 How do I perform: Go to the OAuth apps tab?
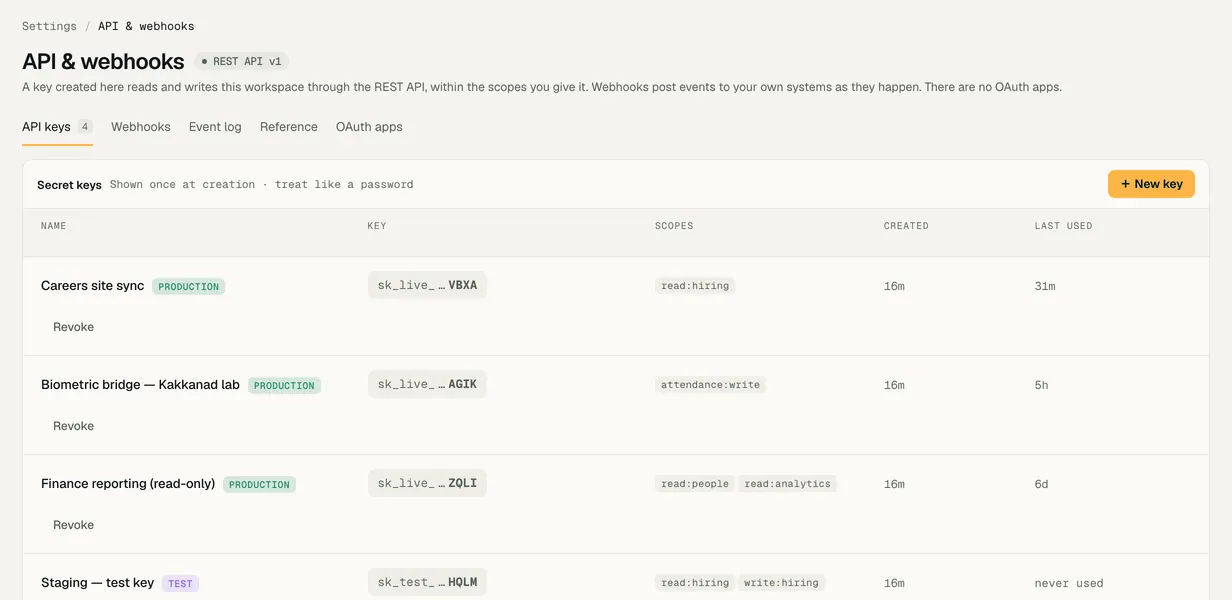(369, 127)
